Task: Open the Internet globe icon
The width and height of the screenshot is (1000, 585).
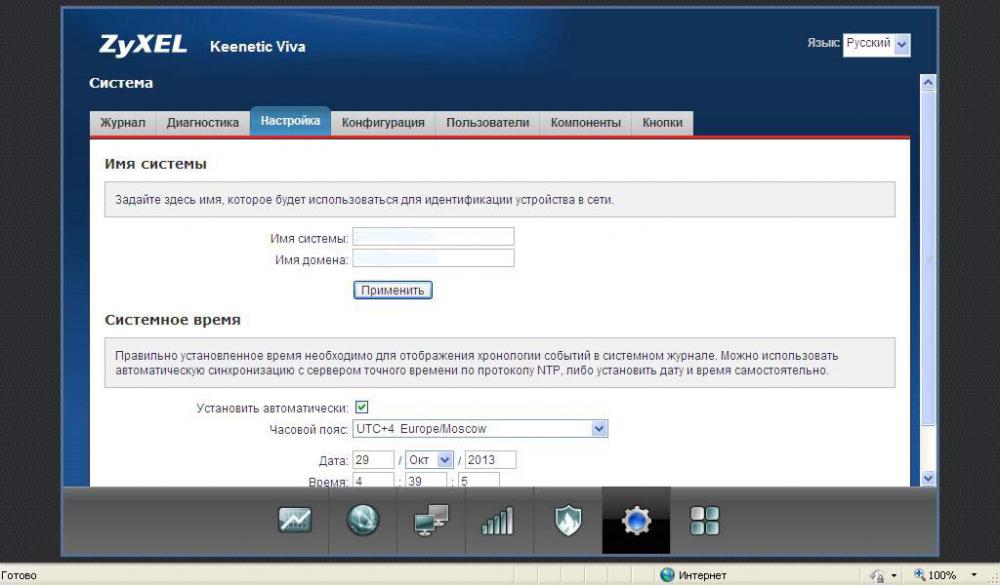Action: [363, 520]
